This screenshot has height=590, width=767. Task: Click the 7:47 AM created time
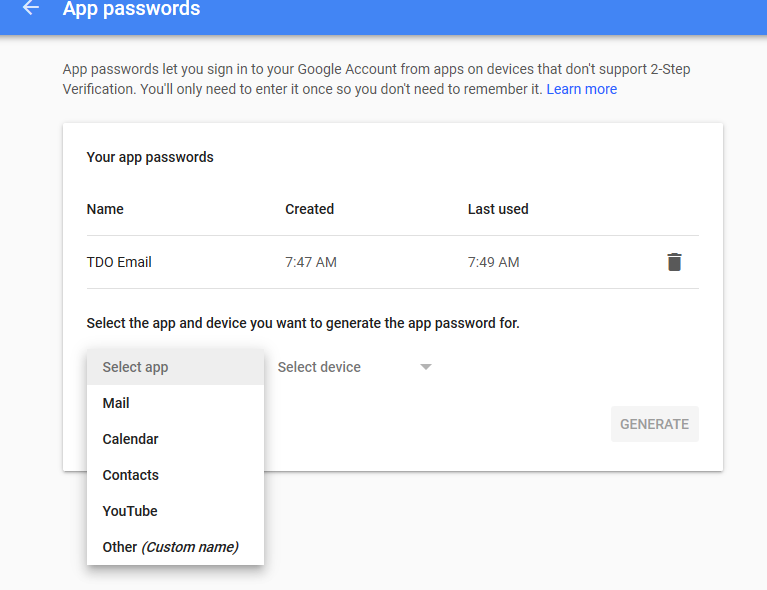(310, 262)
